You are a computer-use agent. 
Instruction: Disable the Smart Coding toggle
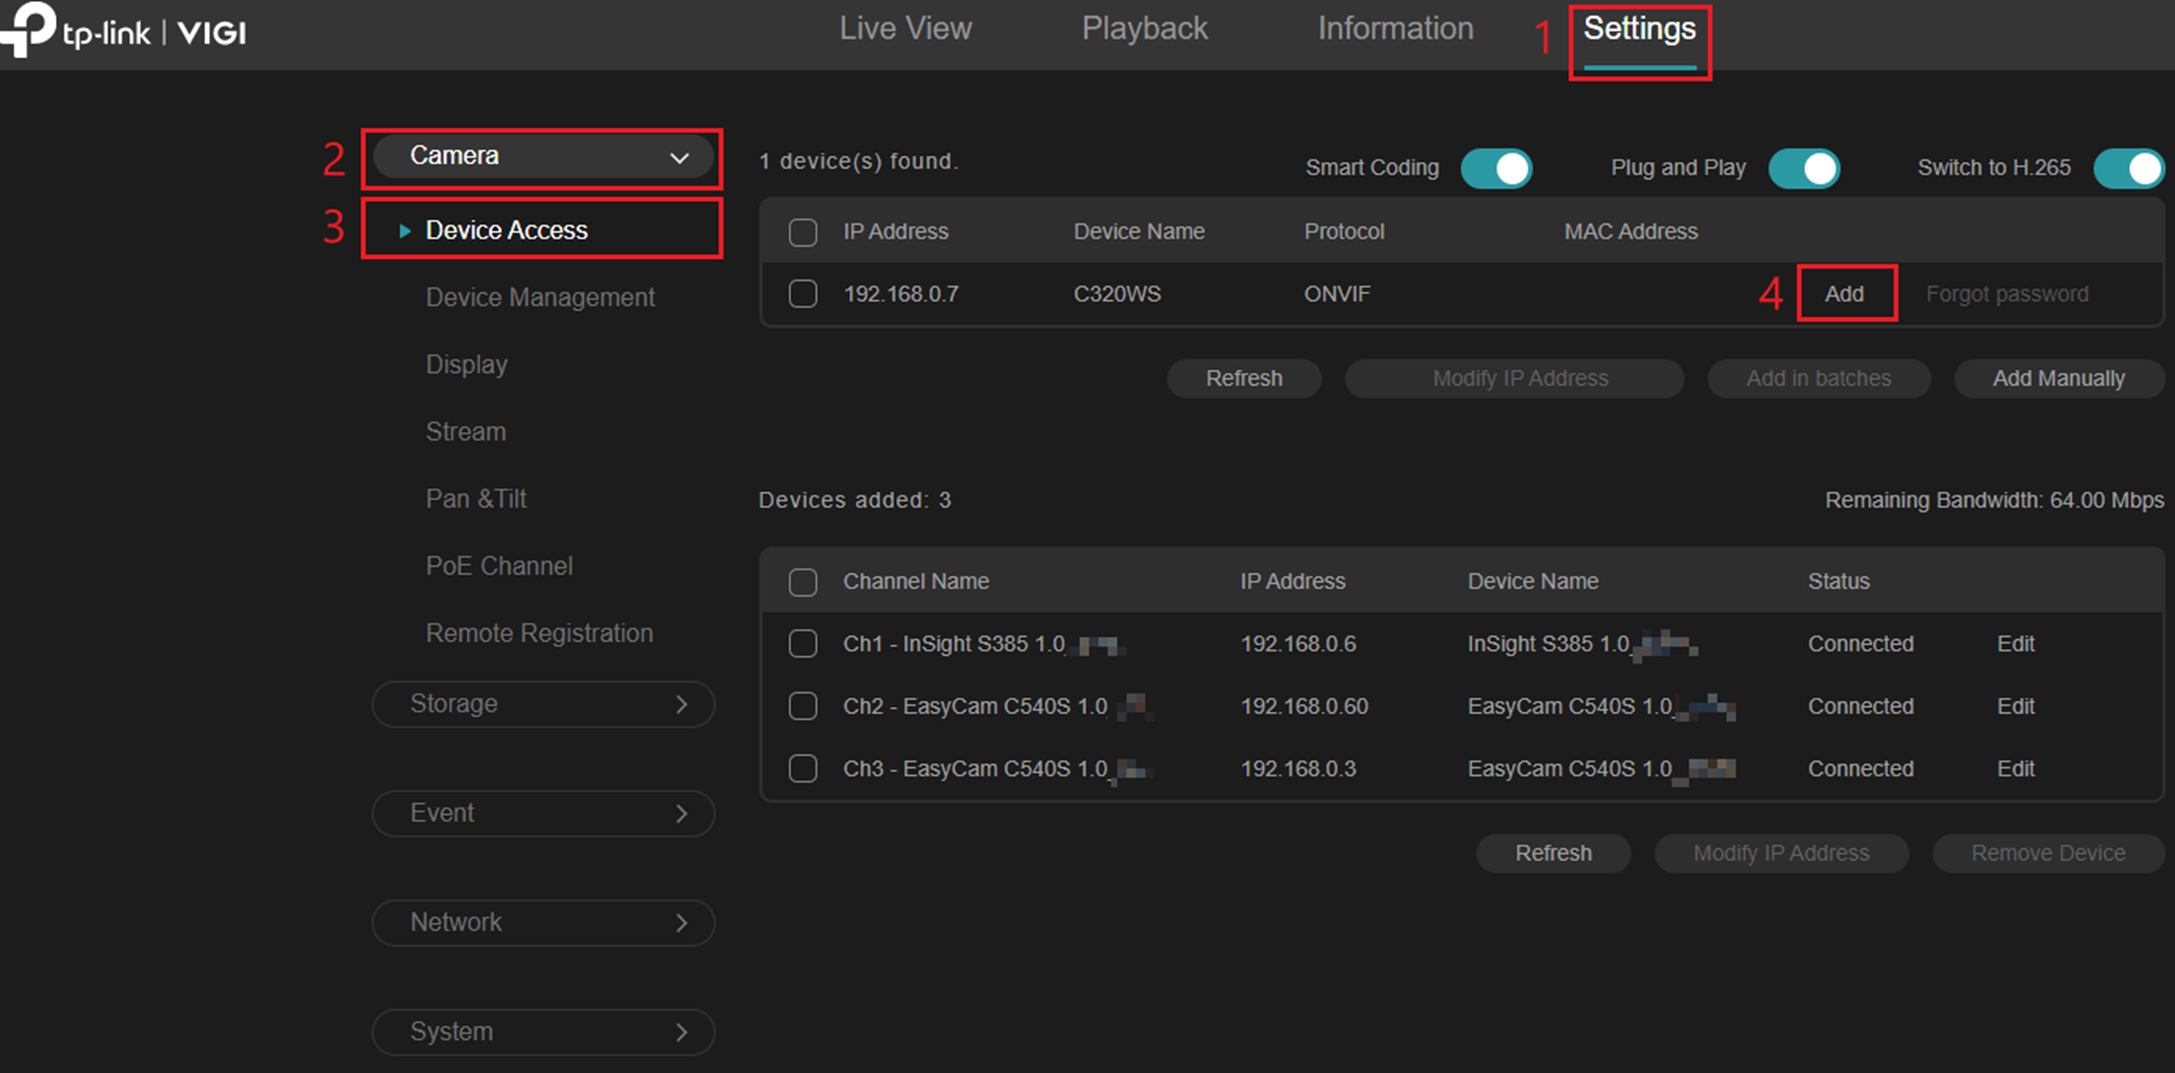click(1496, 168)
